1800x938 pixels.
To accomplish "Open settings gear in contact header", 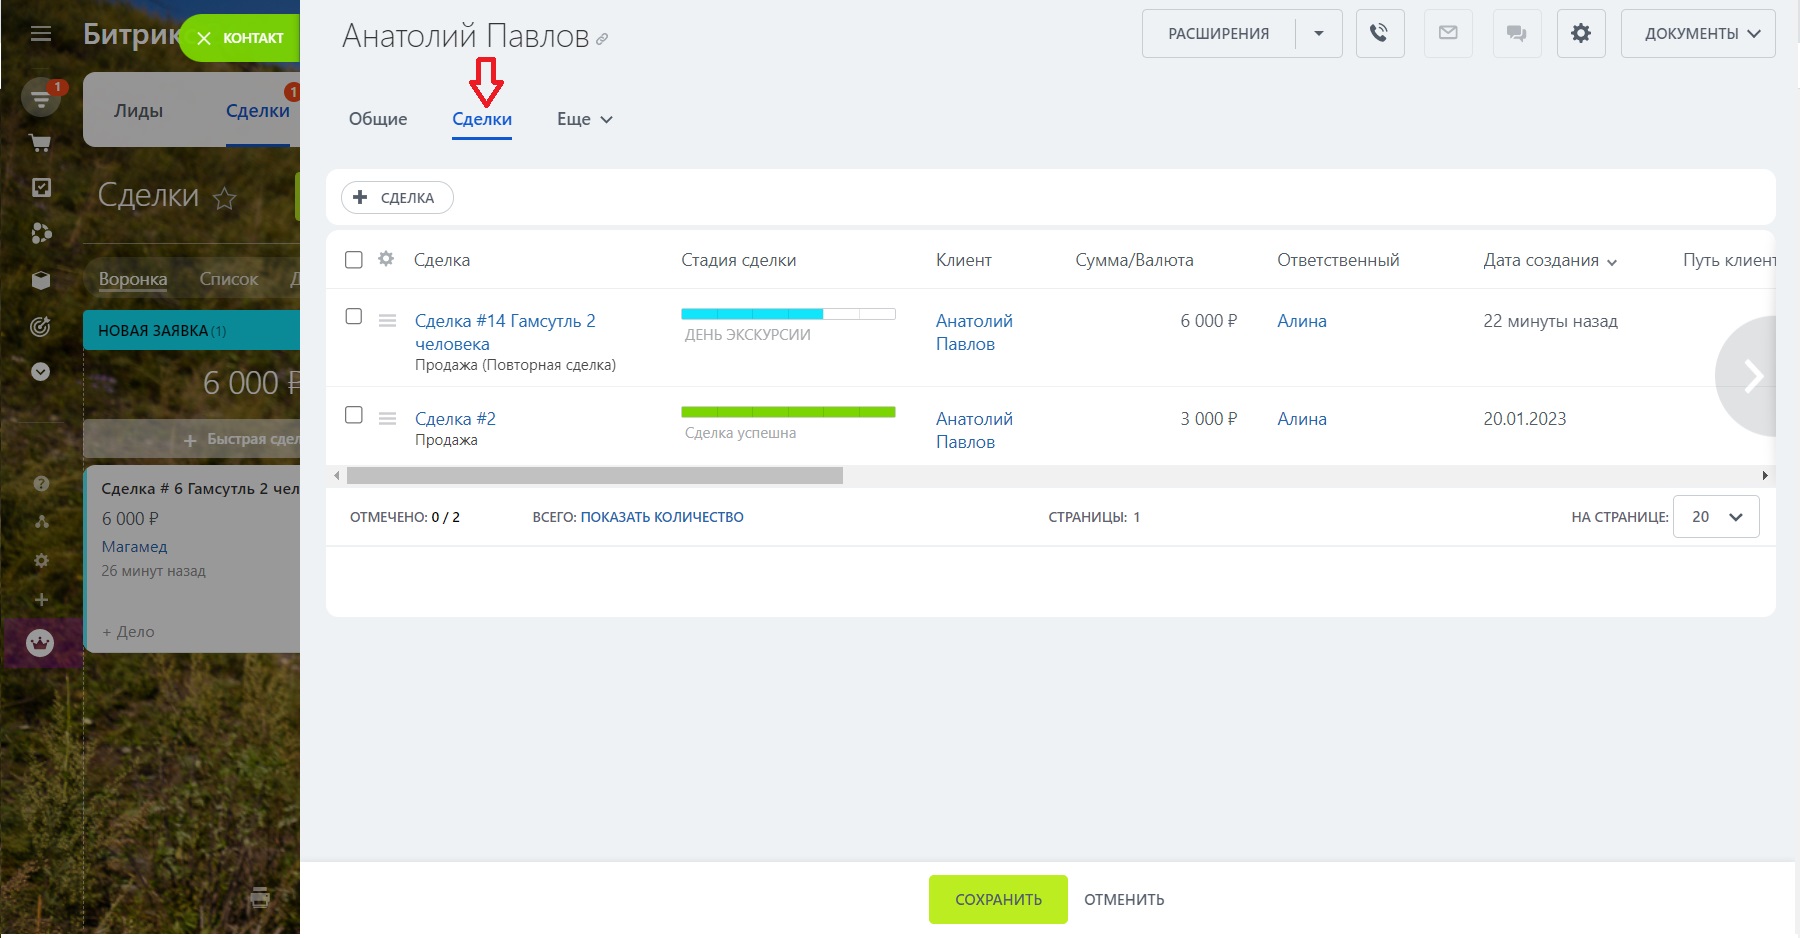I will (x=1581, y=34).
